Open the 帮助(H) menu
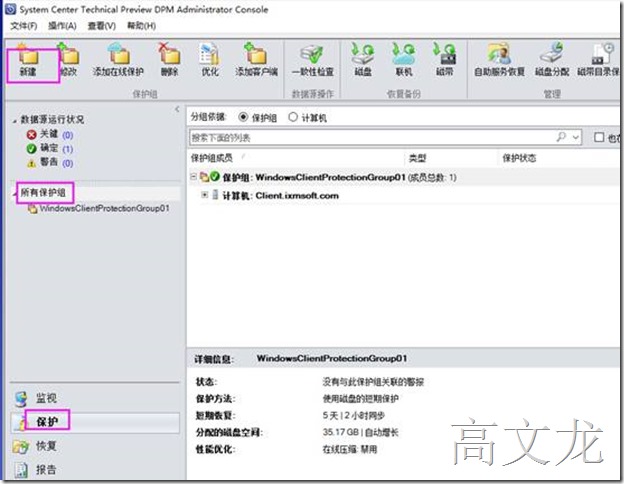Viewport: 624px width, 484px height. coord(141,26)
